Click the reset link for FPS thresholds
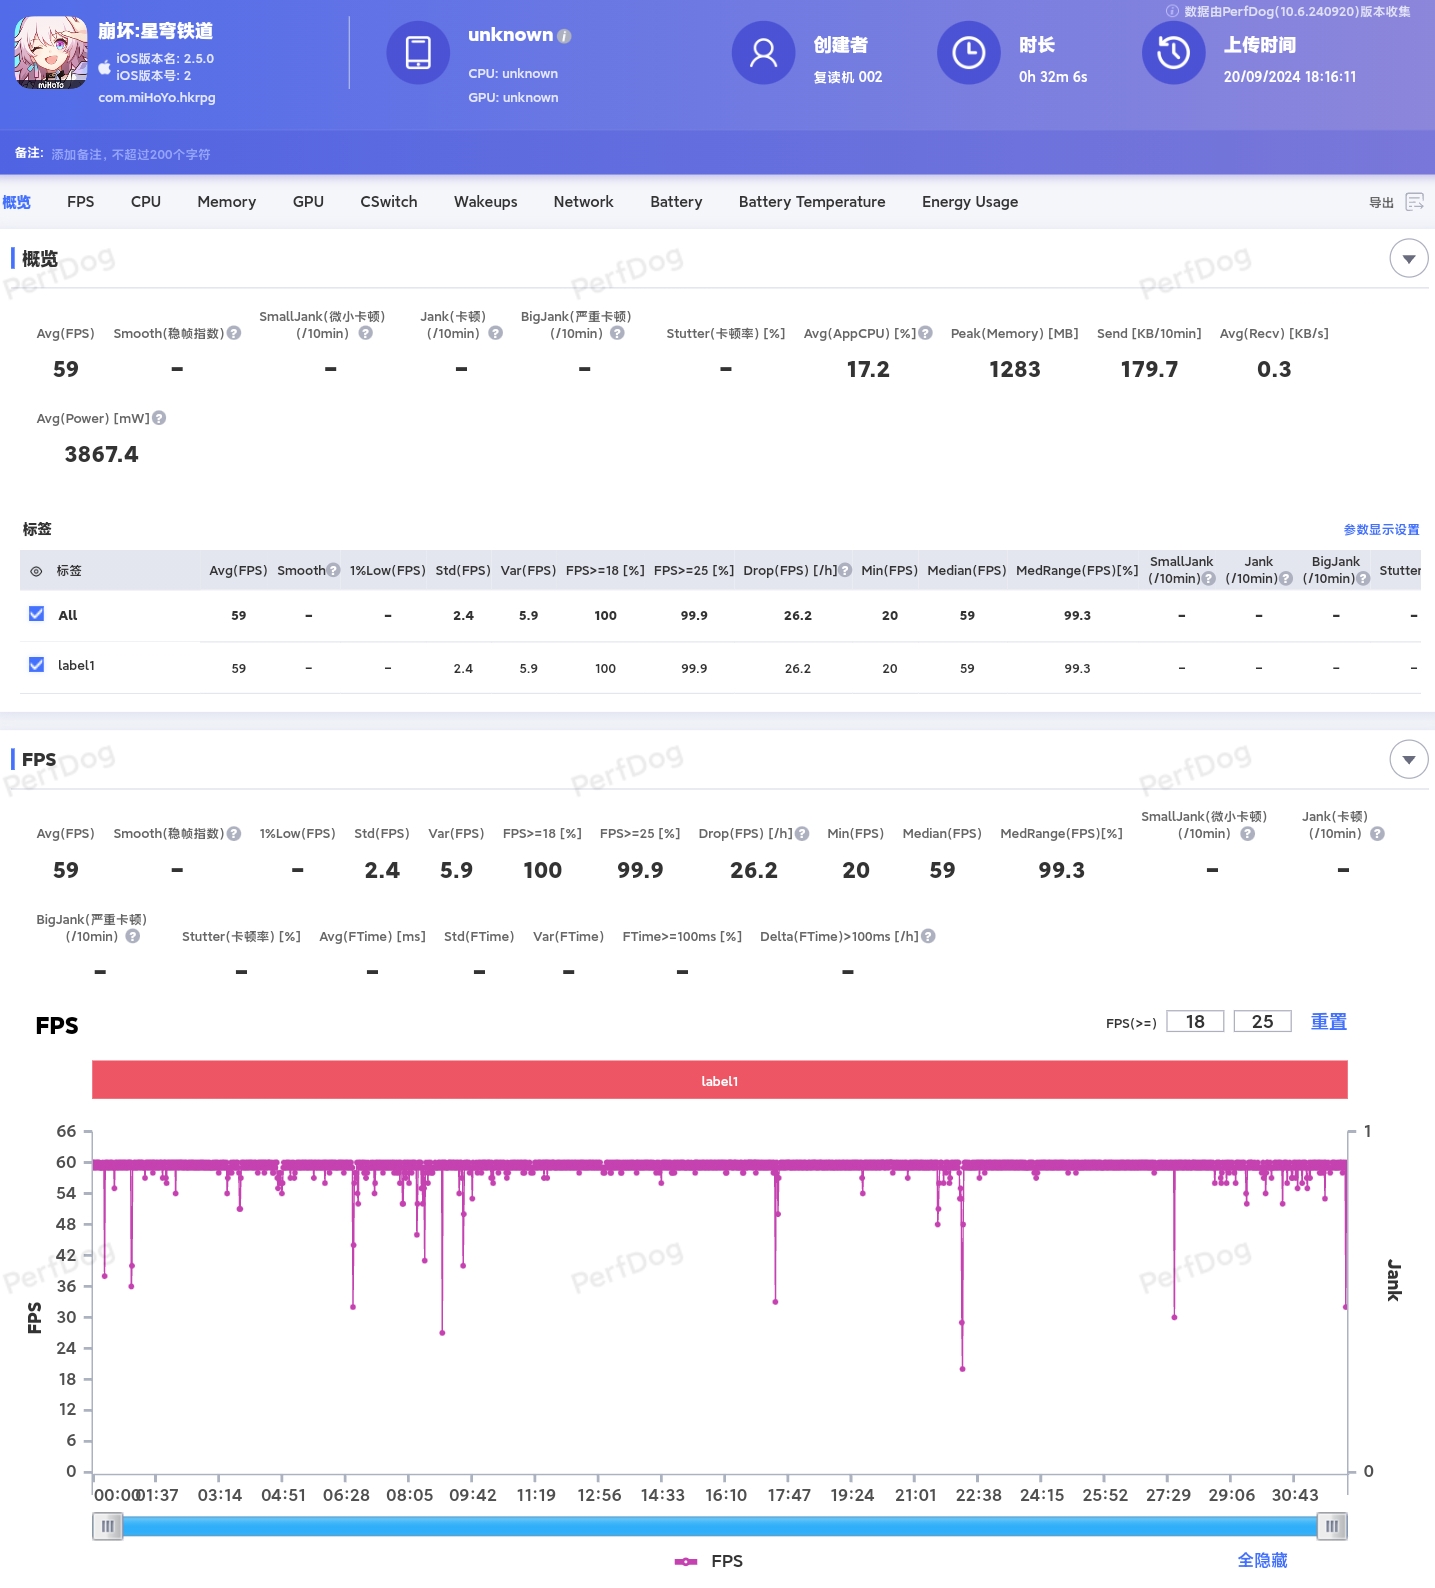1435x1588 pixels. tap(1328, 1021)
